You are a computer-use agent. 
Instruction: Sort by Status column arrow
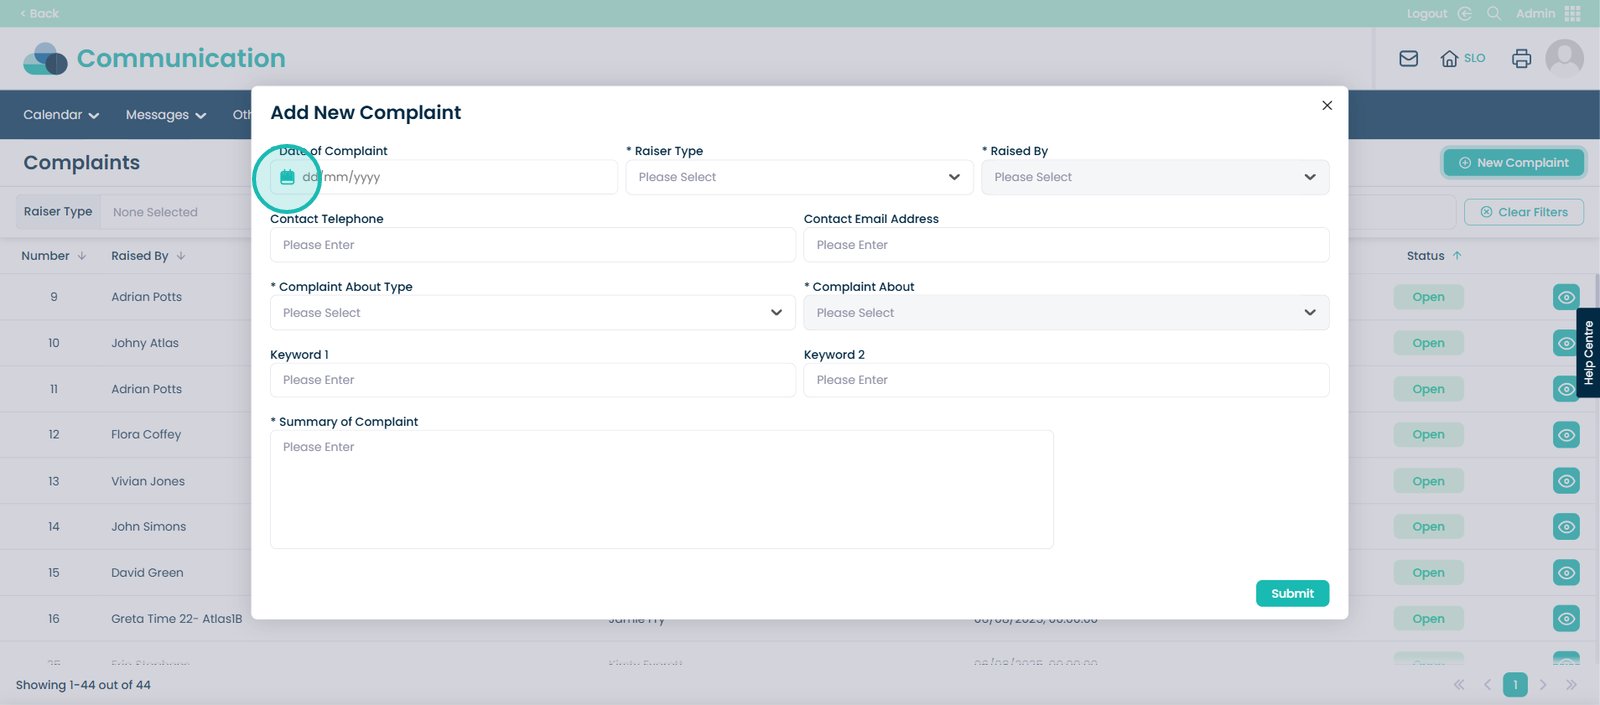[1457, 256]
